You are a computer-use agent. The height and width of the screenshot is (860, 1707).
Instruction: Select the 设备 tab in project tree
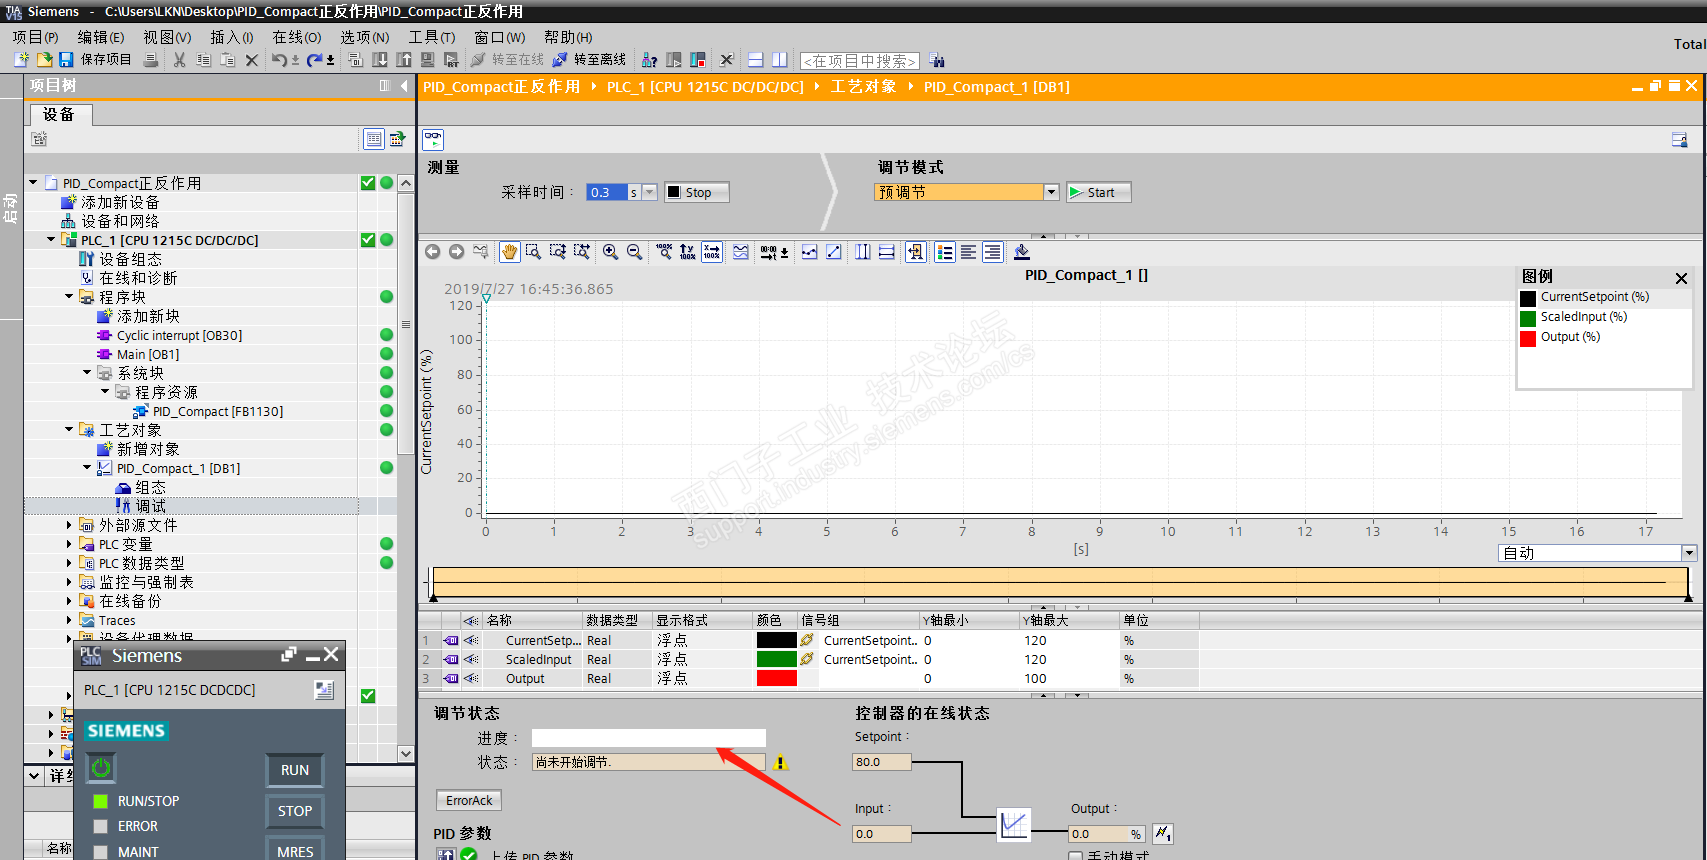[59, 114]
